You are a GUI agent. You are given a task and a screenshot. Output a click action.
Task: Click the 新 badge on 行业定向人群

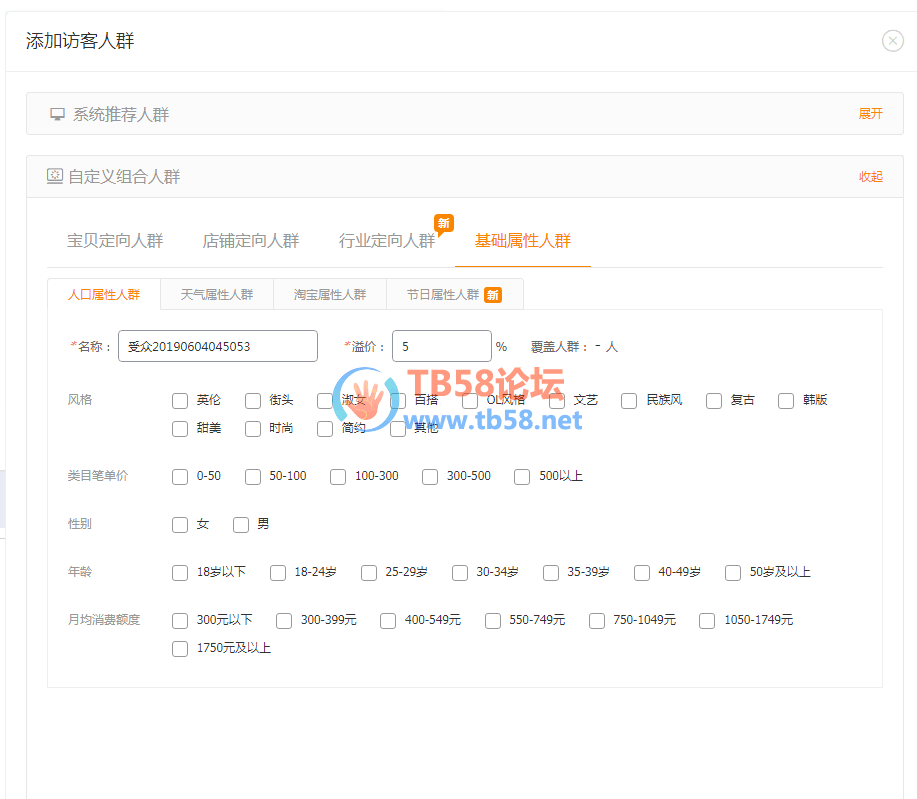(443, 223)
